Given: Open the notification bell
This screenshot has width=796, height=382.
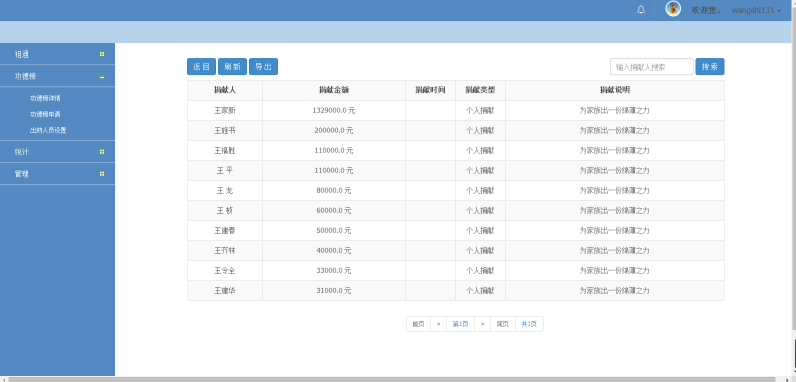Looking at the screenshot, I should coord(641,10).
